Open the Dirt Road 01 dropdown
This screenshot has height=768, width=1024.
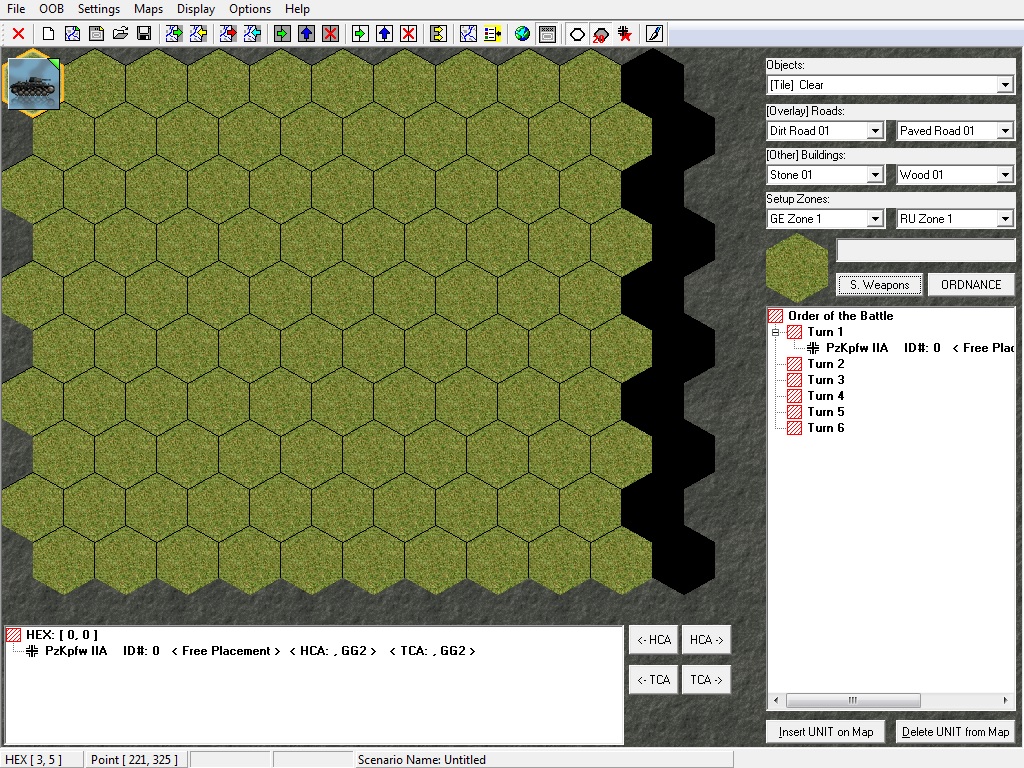(x=875, y=131)
